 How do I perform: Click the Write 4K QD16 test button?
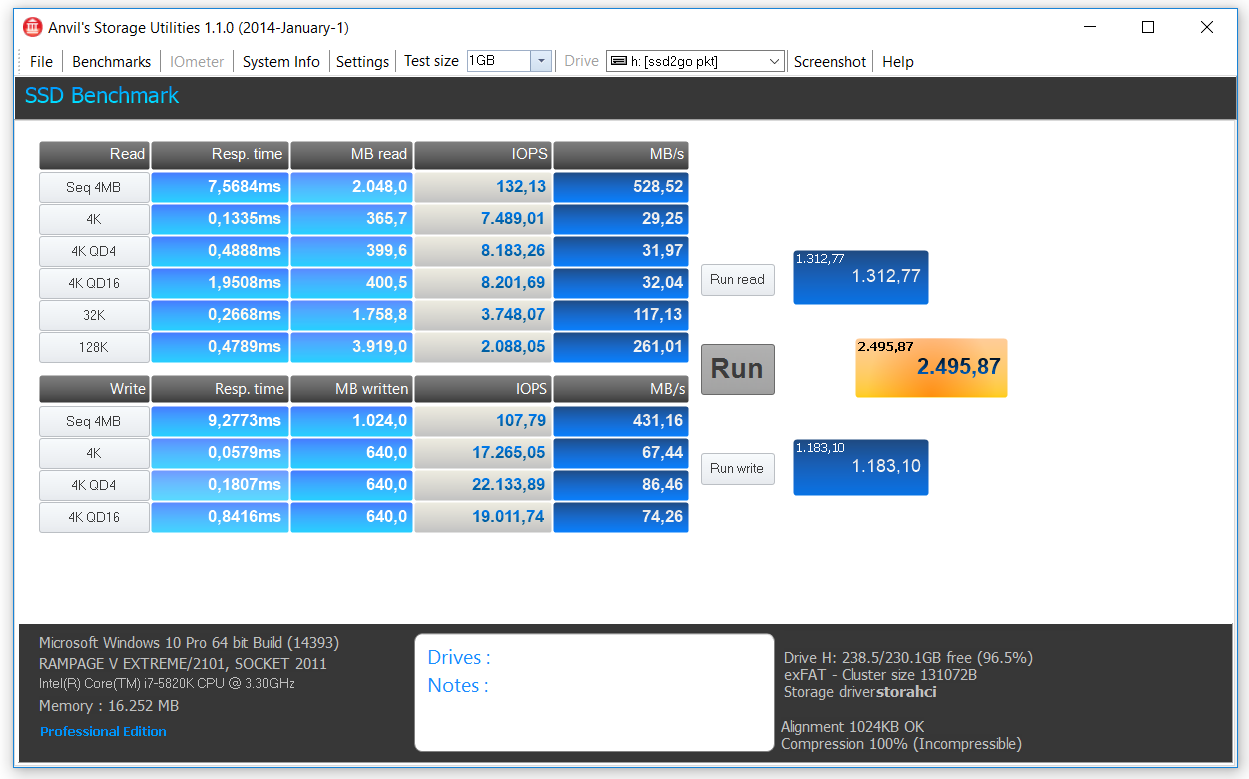[x=94, y=517]
